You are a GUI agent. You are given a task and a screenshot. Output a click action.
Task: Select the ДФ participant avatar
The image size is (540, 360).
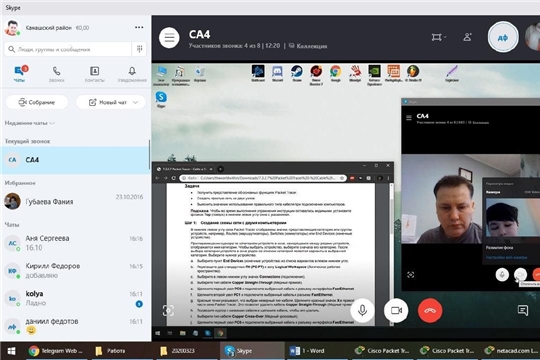pyautogui.click(x=503, y=37)
